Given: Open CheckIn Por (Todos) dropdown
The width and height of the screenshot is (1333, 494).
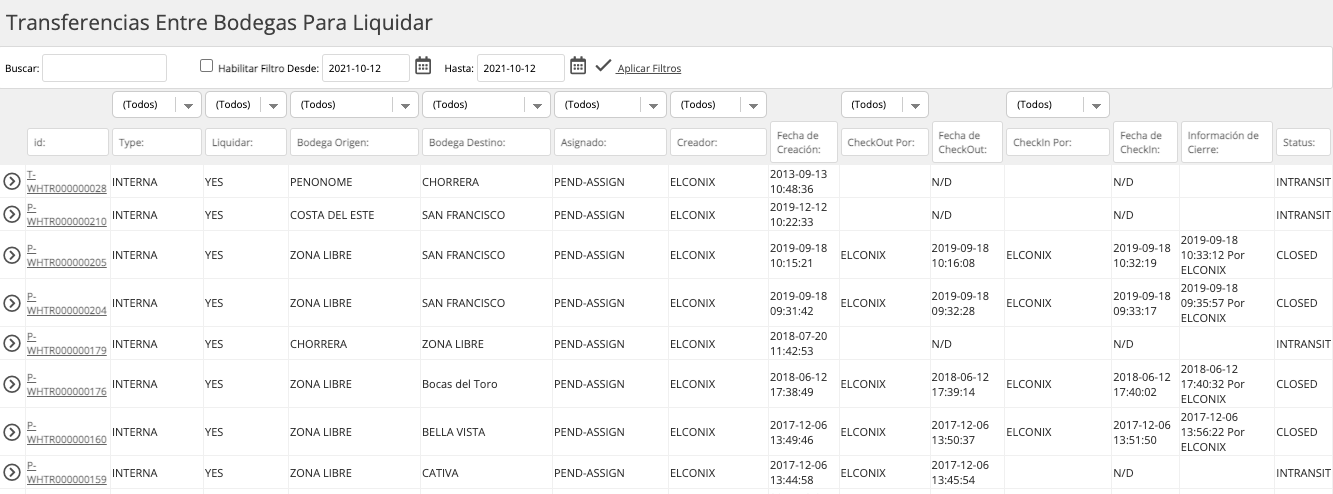Looking at the screenshot, I should click(x=1058, y=104).
